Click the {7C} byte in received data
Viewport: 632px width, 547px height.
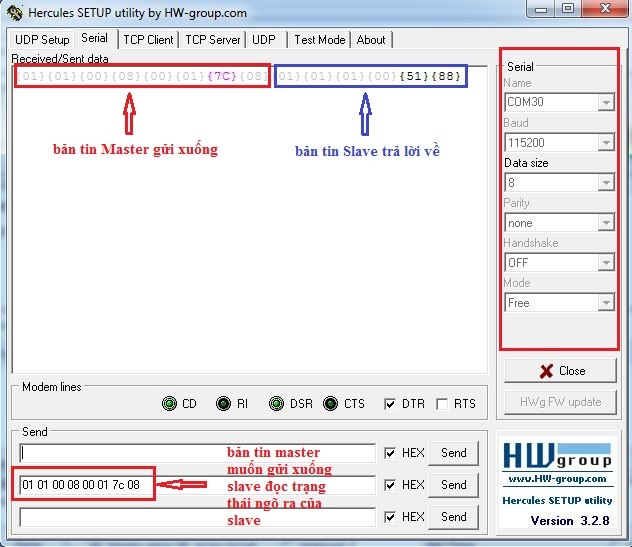point(222,76)
